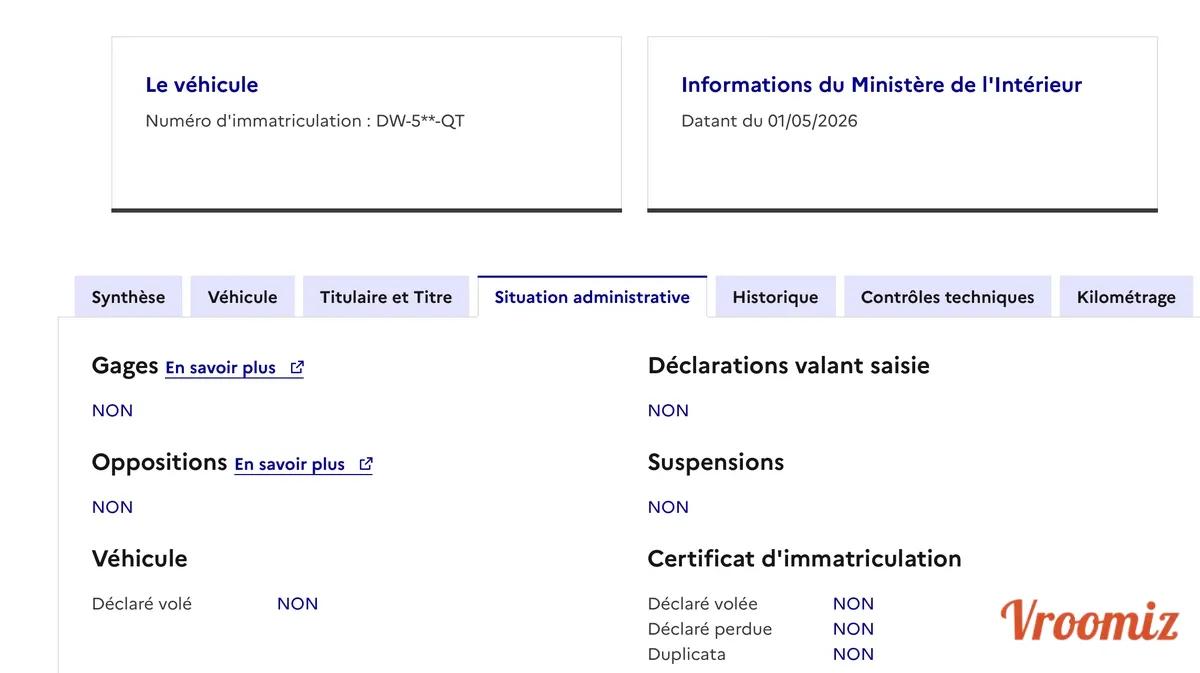Click 'Déclarations valant saisie' heading
The width and height of the screenshot is (1200, 673).
tap(789, 366)
